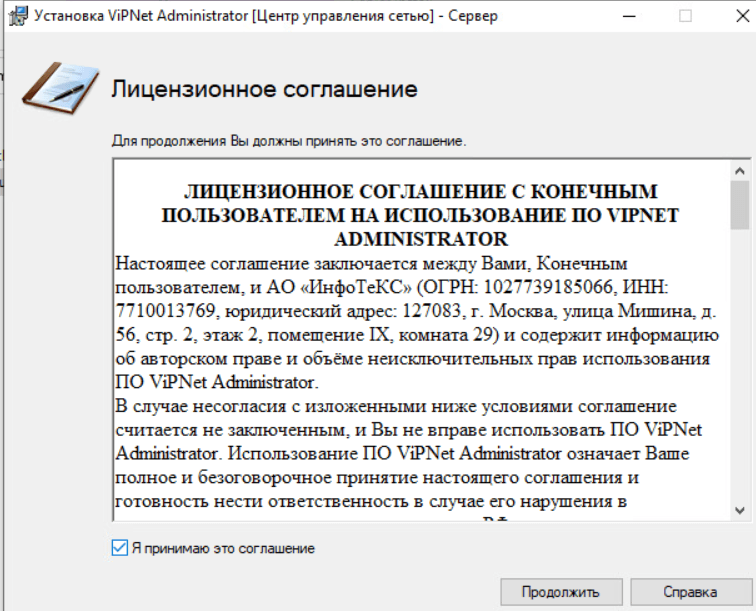Click text "Для продолжения Вы должны принять это соглашение."

click(289, 141)
